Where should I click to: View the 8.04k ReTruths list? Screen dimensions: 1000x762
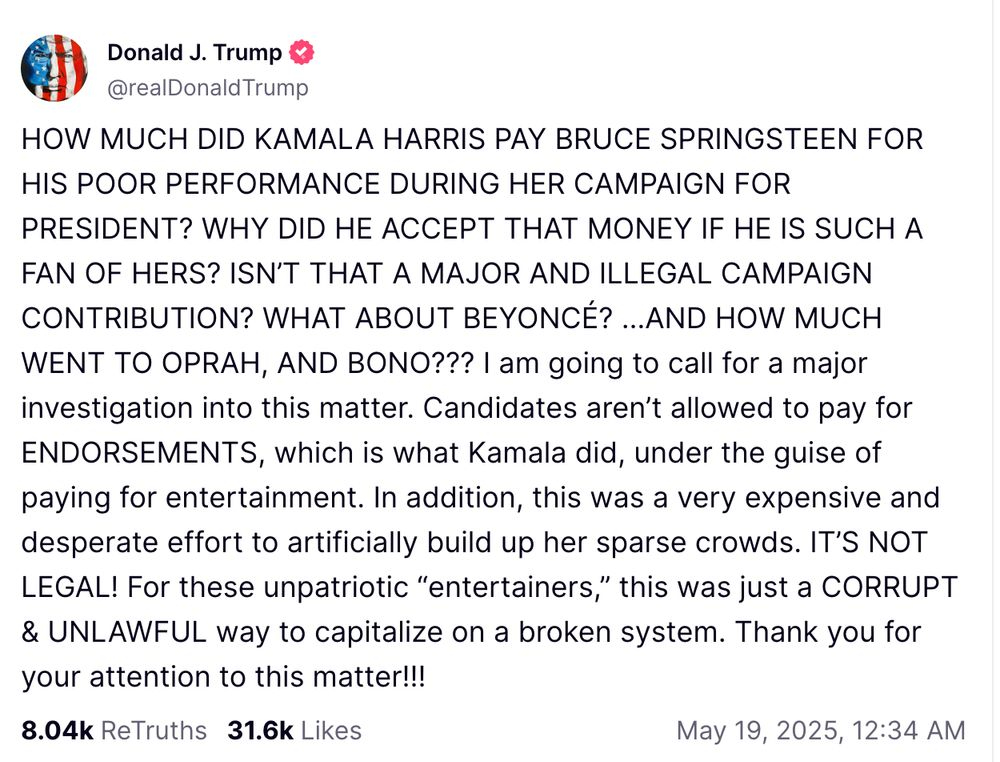click(113, 731)
